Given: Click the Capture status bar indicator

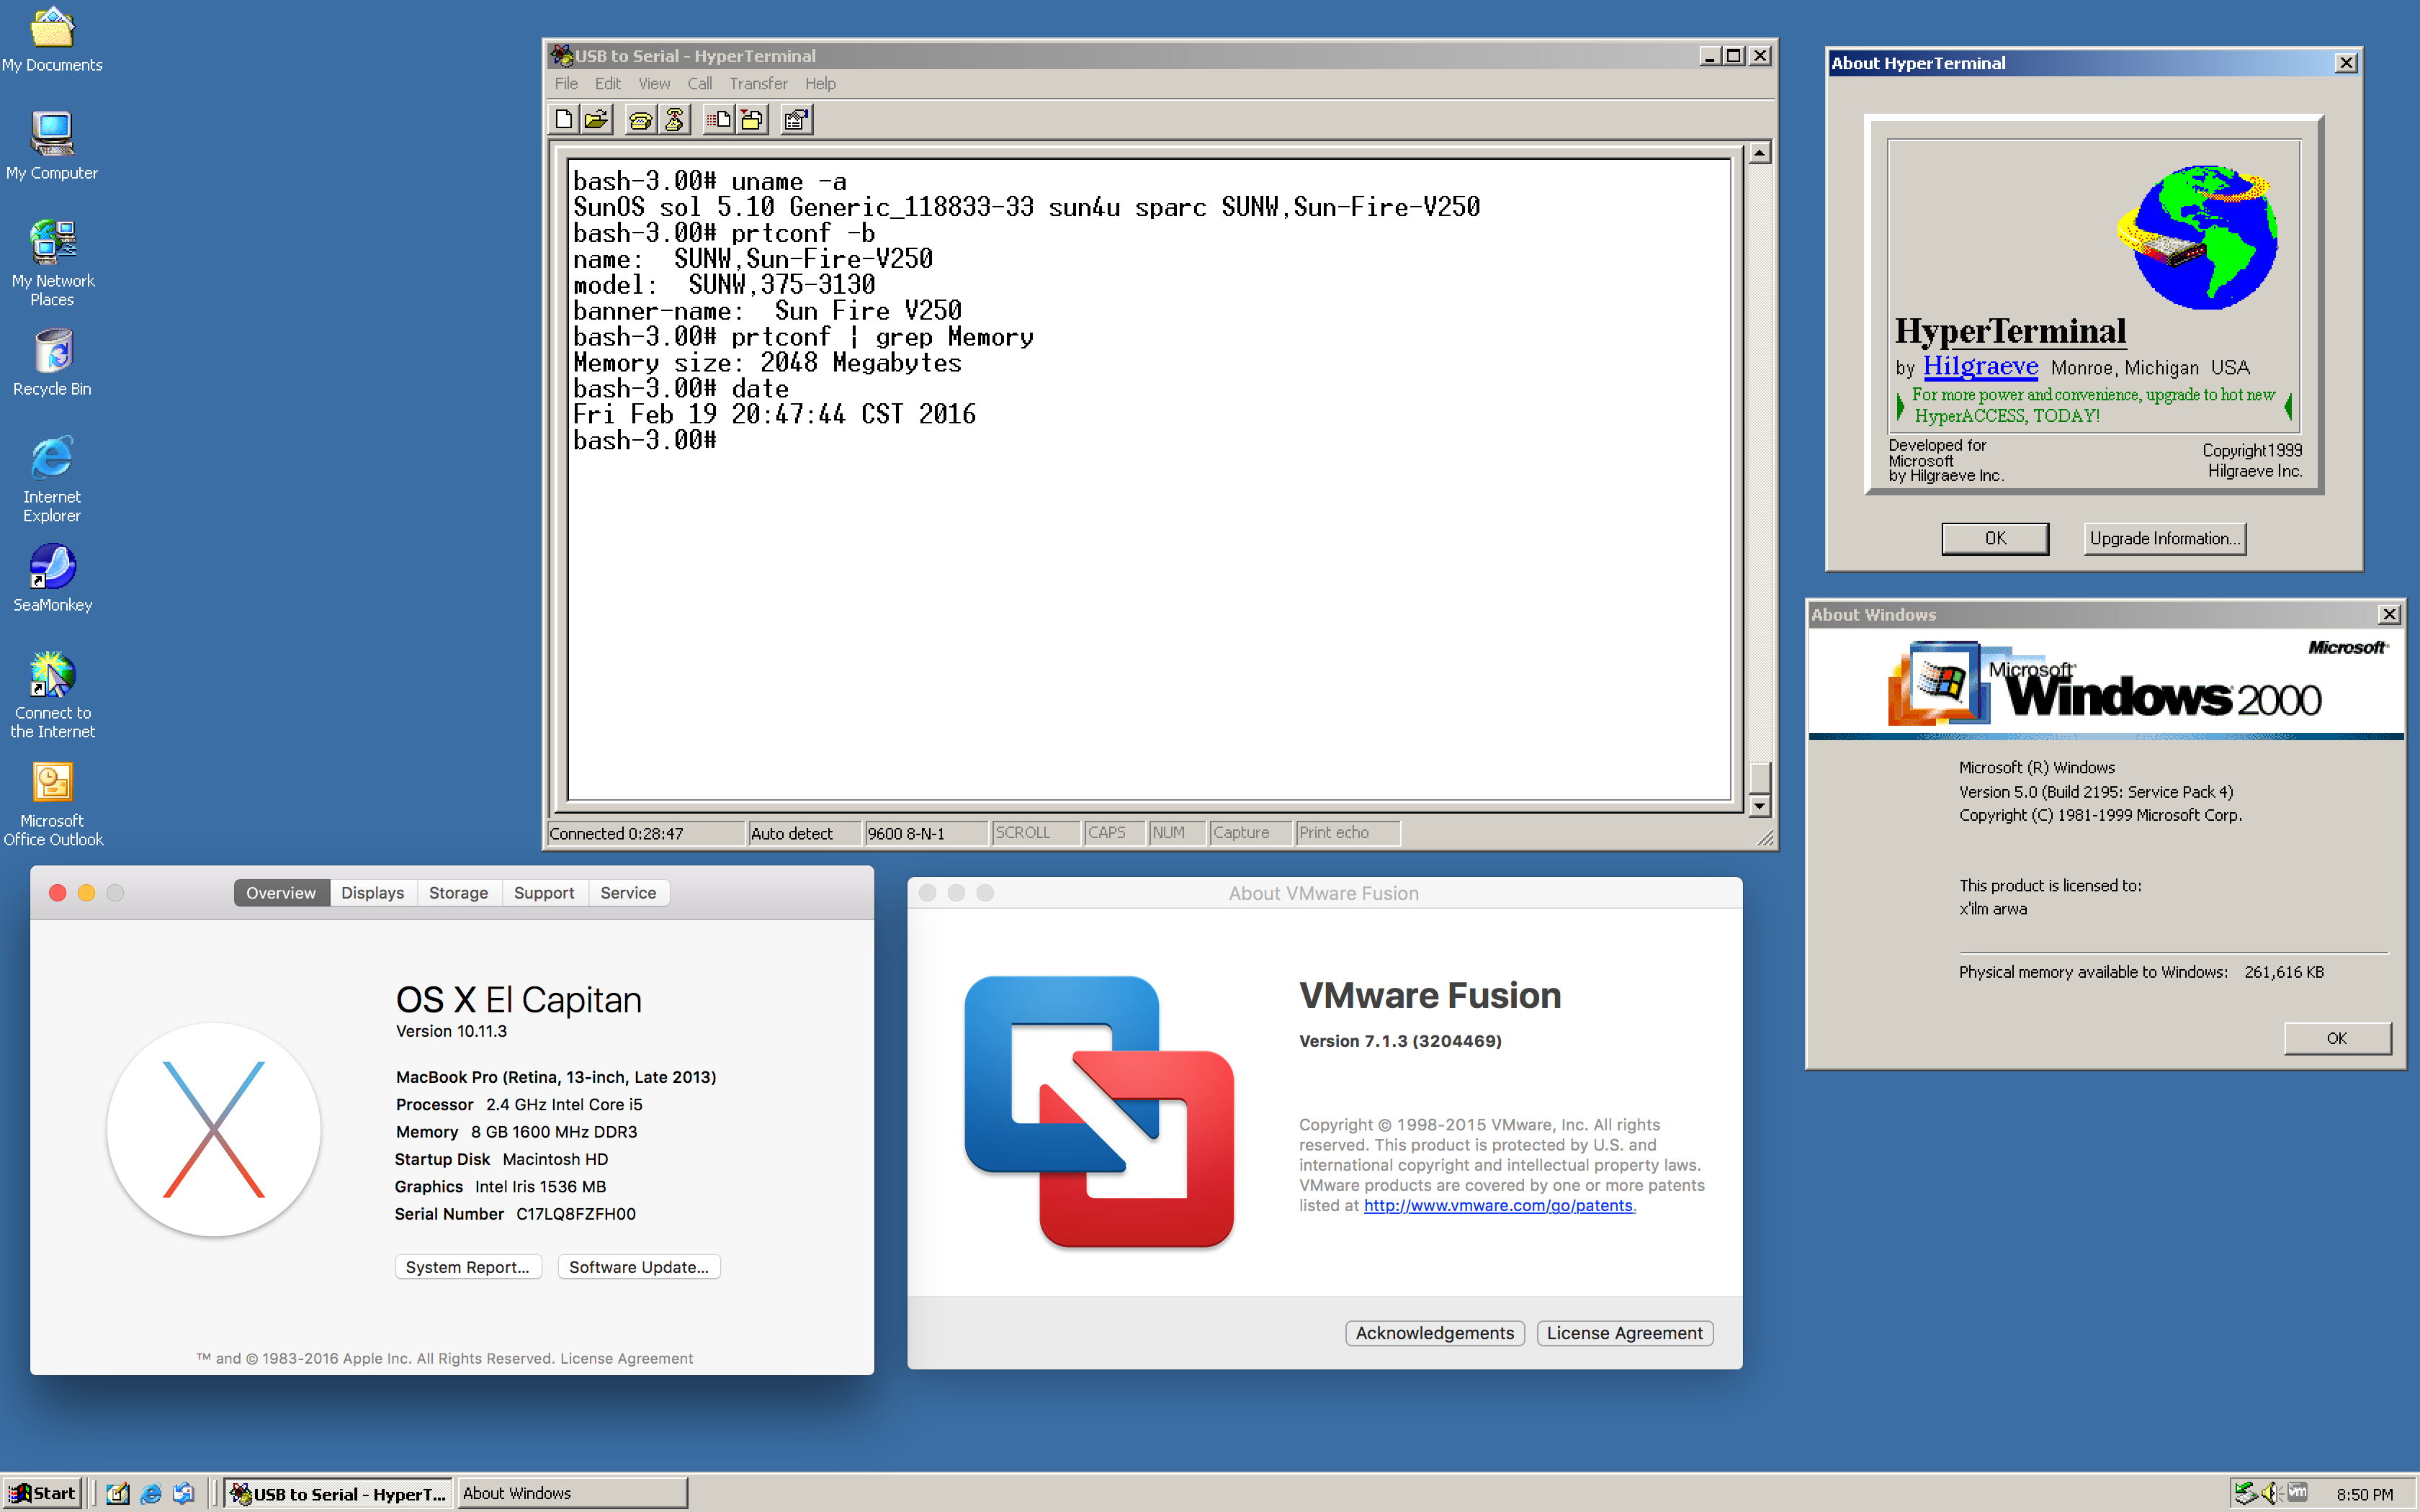Looking at the screenshot, I should pos(1251,833).
